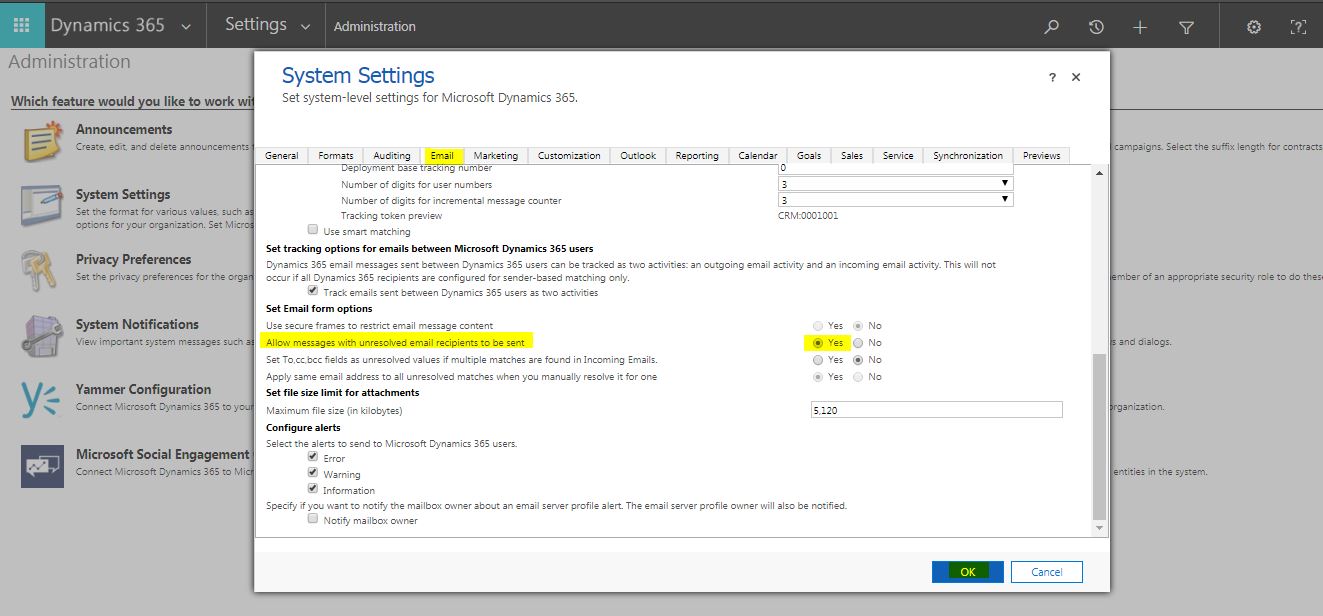Click the search magnifier icon
The height and width of the screenshot is (616, 1323).
(1051, 27)
